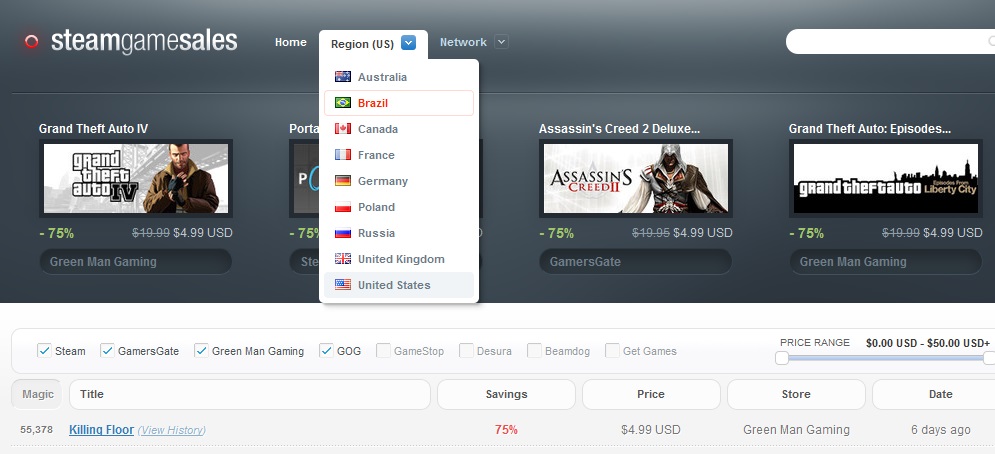
Task: Expand the Network dropdown arrow
Action: pyautogui.click(x=501, y=42)
